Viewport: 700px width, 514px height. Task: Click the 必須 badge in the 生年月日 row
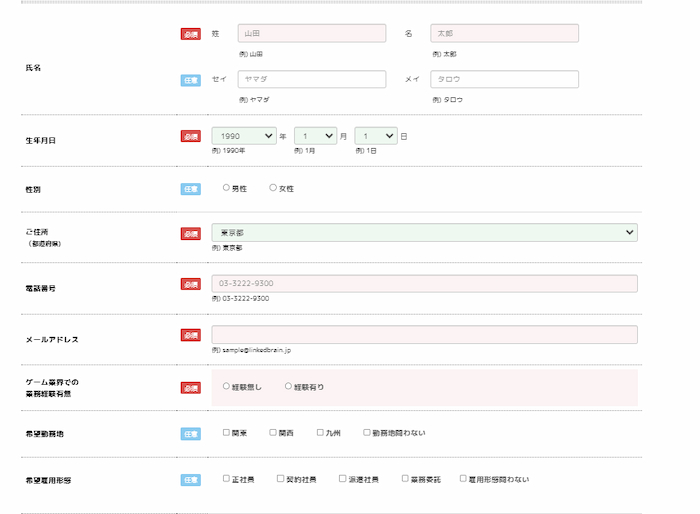(x=191, y=136)
